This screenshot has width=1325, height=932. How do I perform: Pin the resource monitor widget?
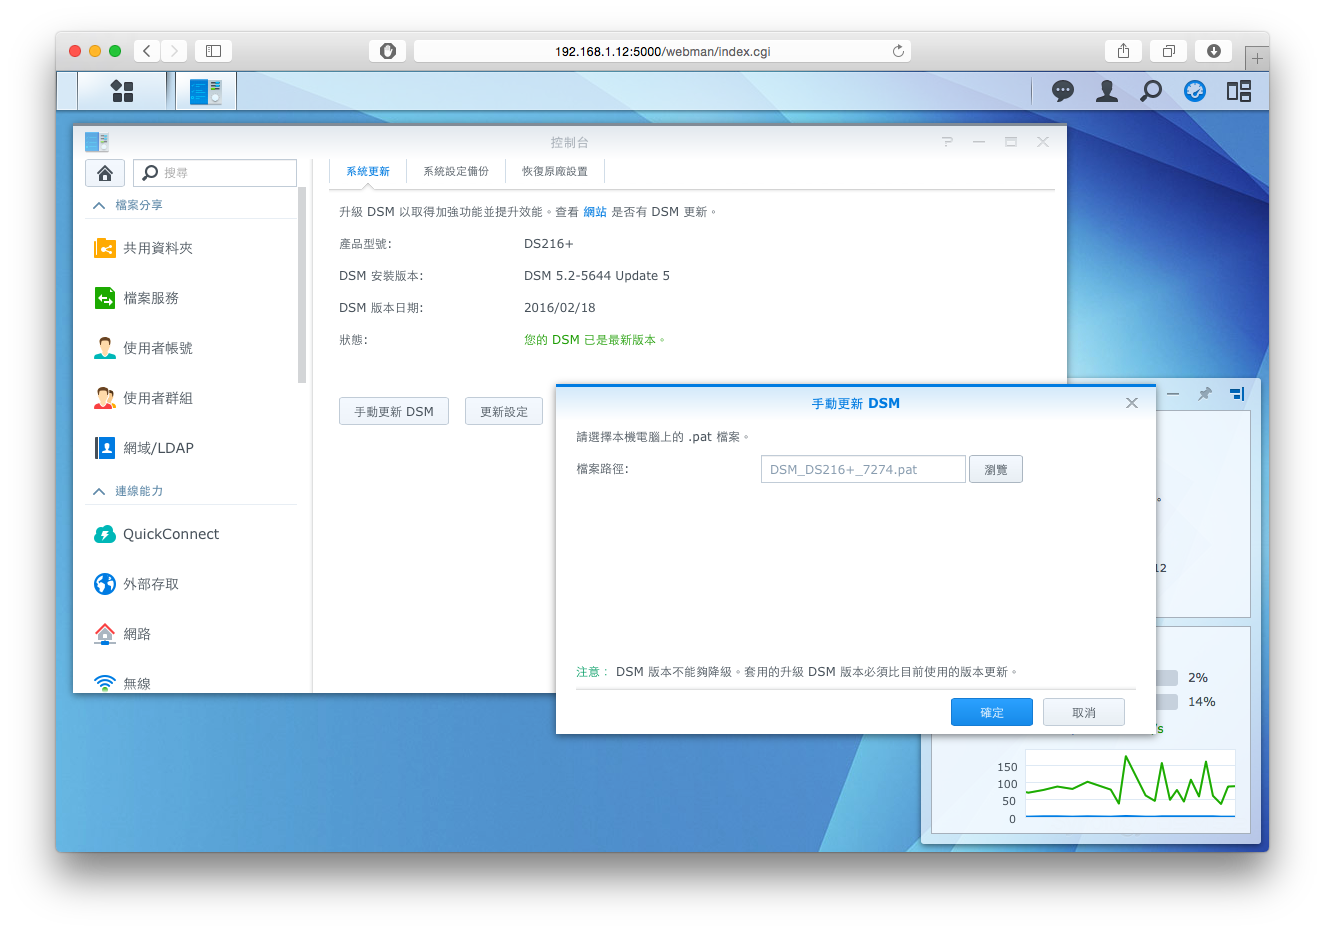[1205, 394]
